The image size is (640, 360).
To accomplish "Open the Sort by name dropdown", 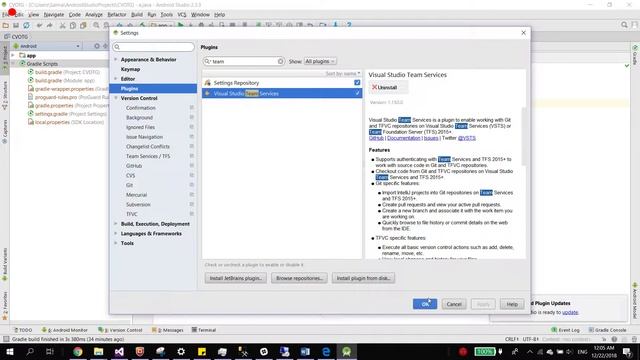I will [343, 73].
